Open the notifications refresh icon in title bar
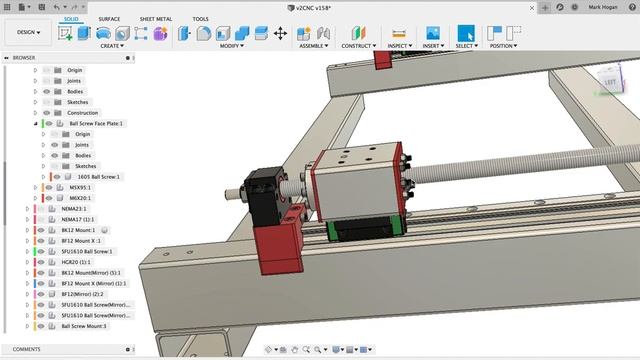640x360 pixels. (560, 7)
